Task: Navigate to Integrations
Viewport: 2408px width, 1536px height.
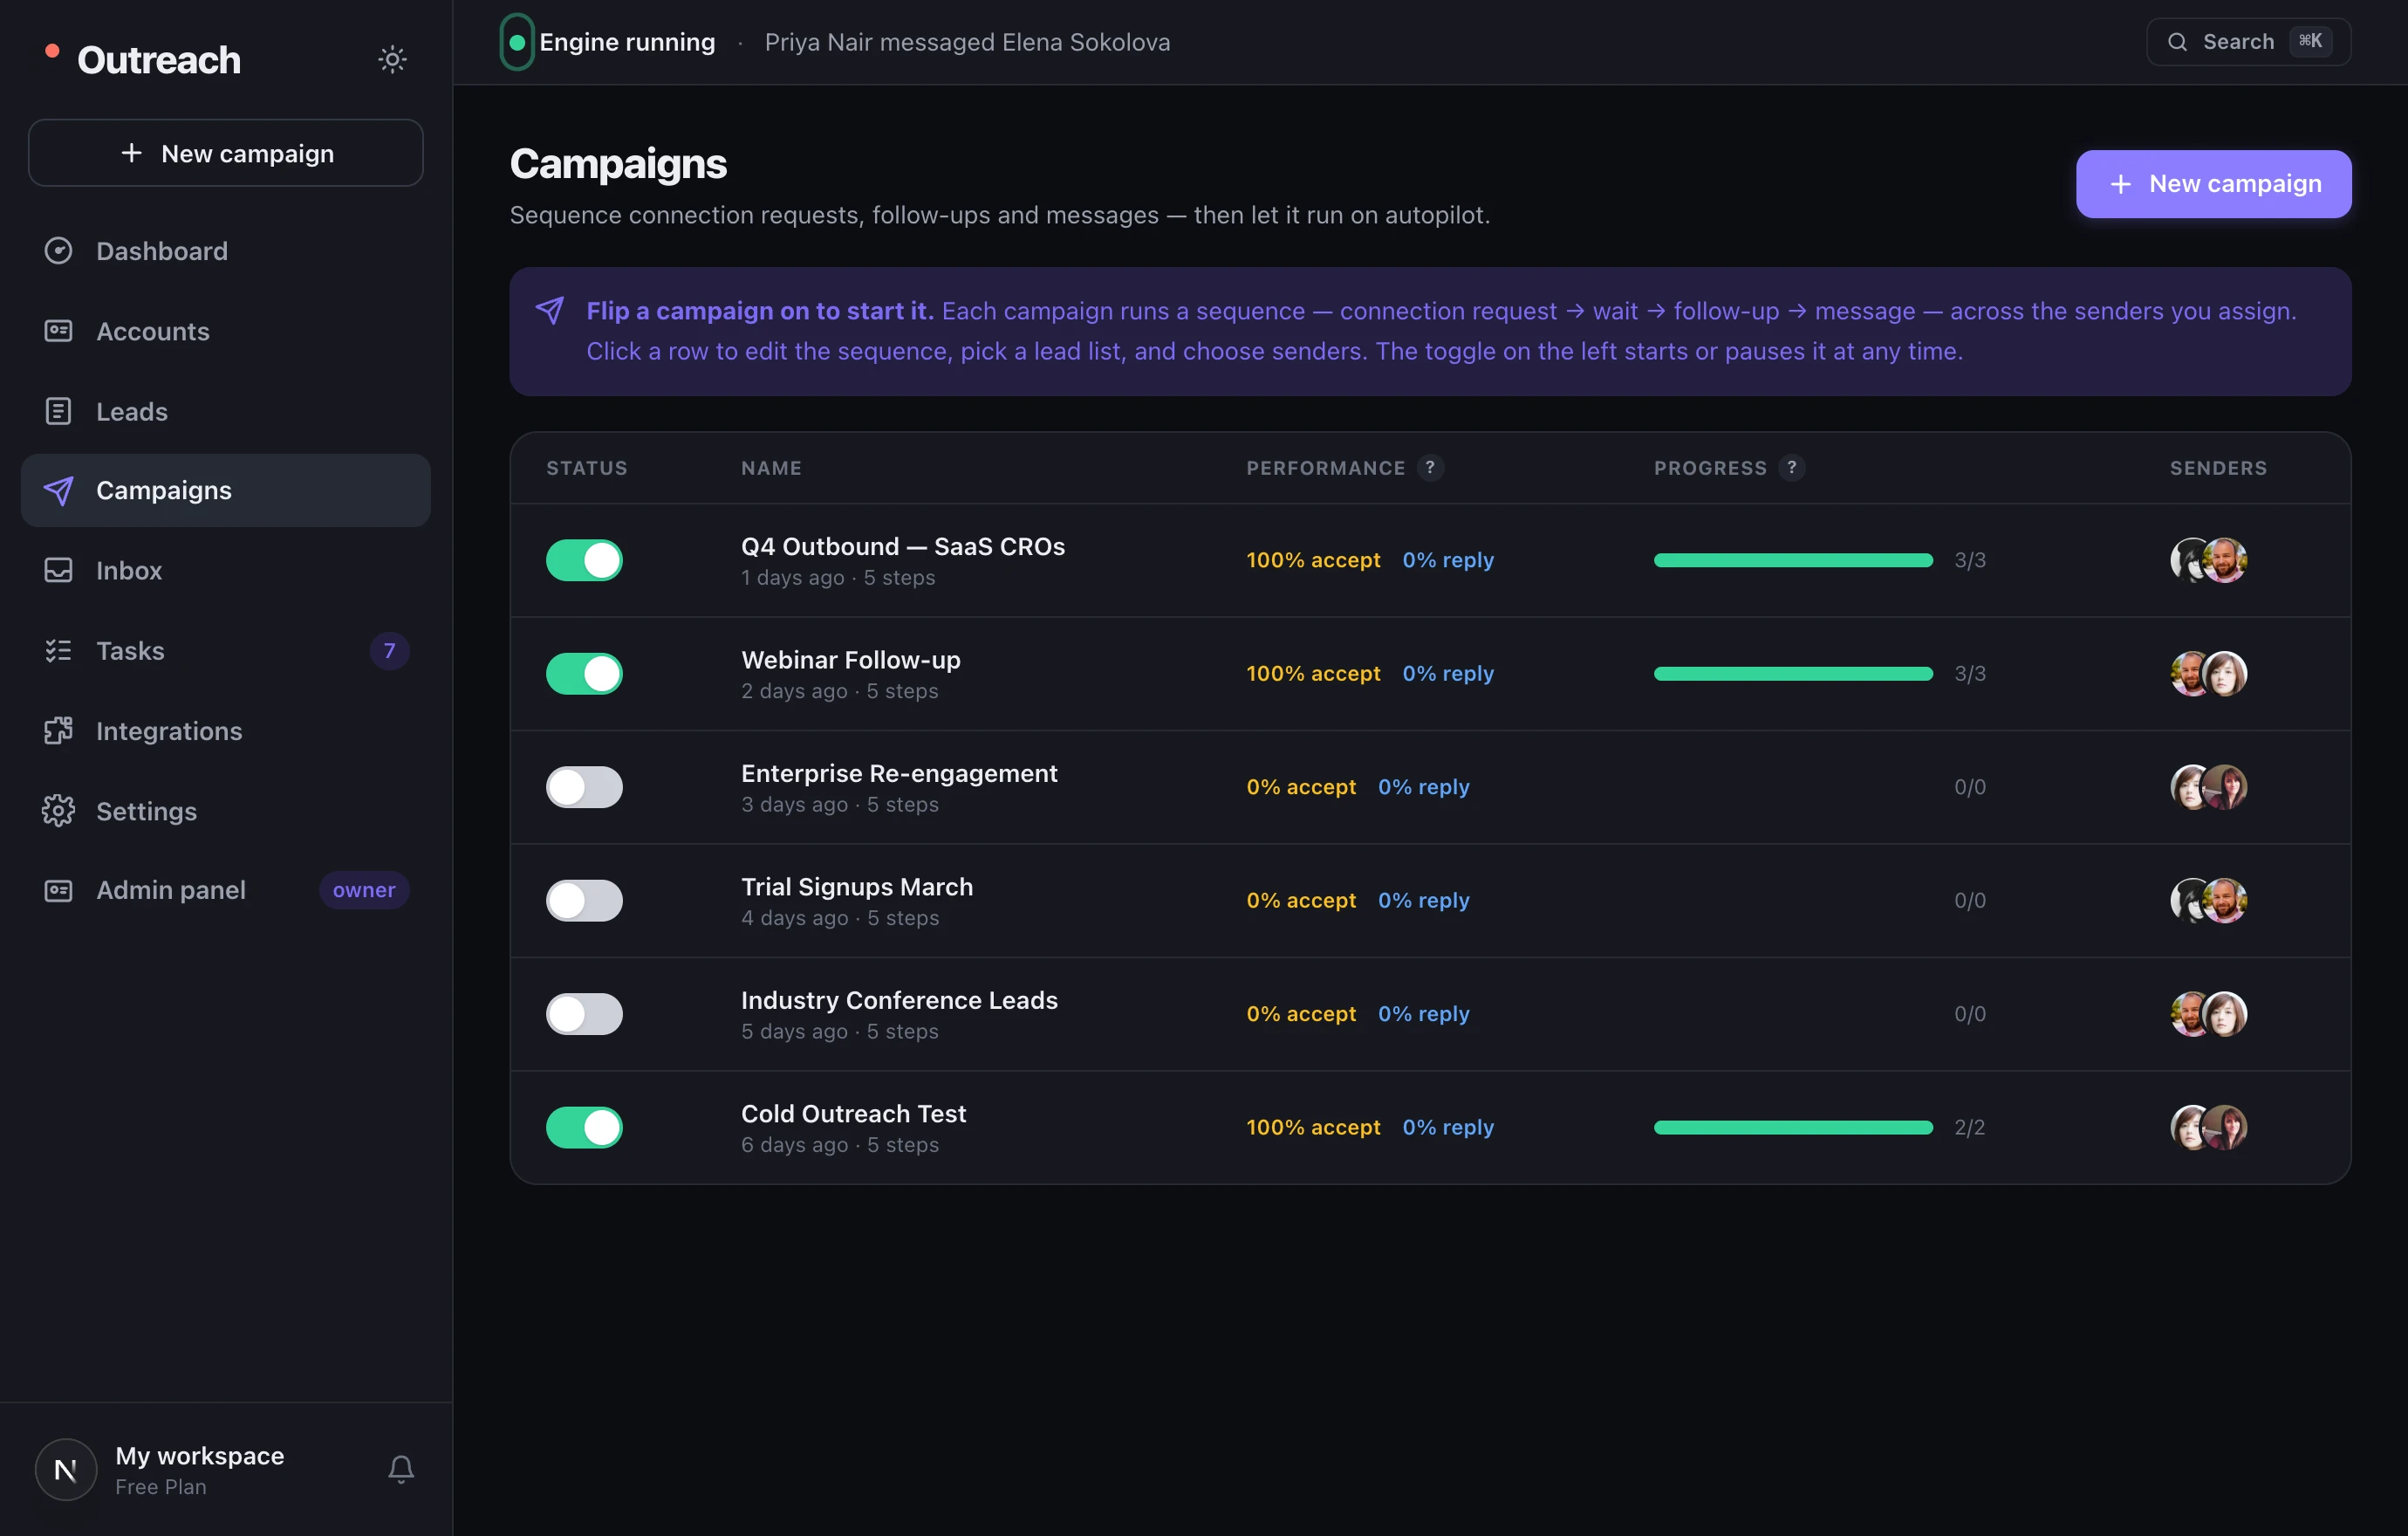Action: [226, 731]
